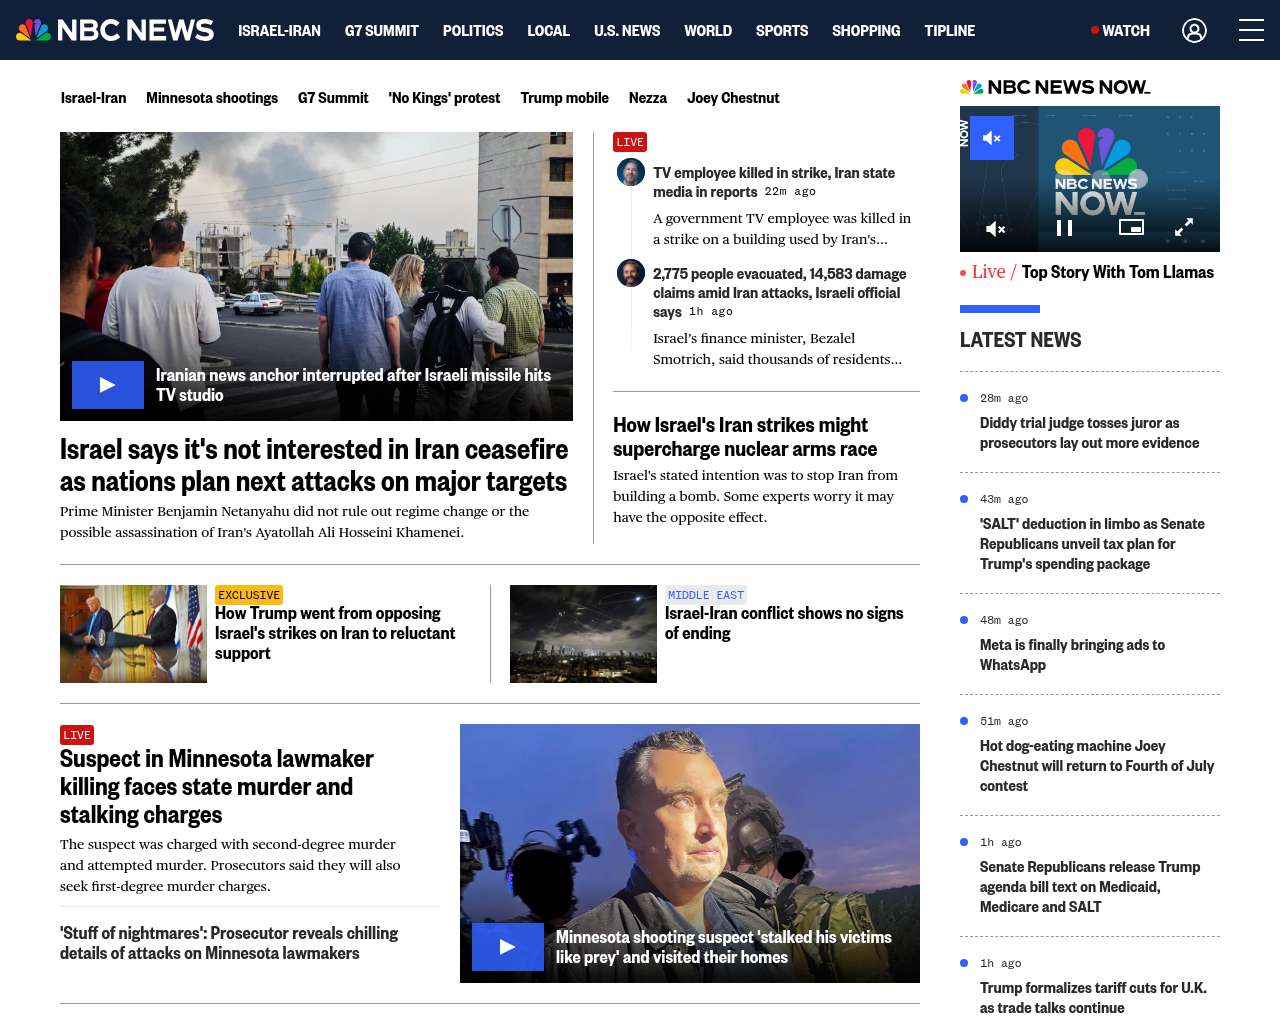The image size is (1280, 1024).
Task: Open the World section
Action: (708, 31)
